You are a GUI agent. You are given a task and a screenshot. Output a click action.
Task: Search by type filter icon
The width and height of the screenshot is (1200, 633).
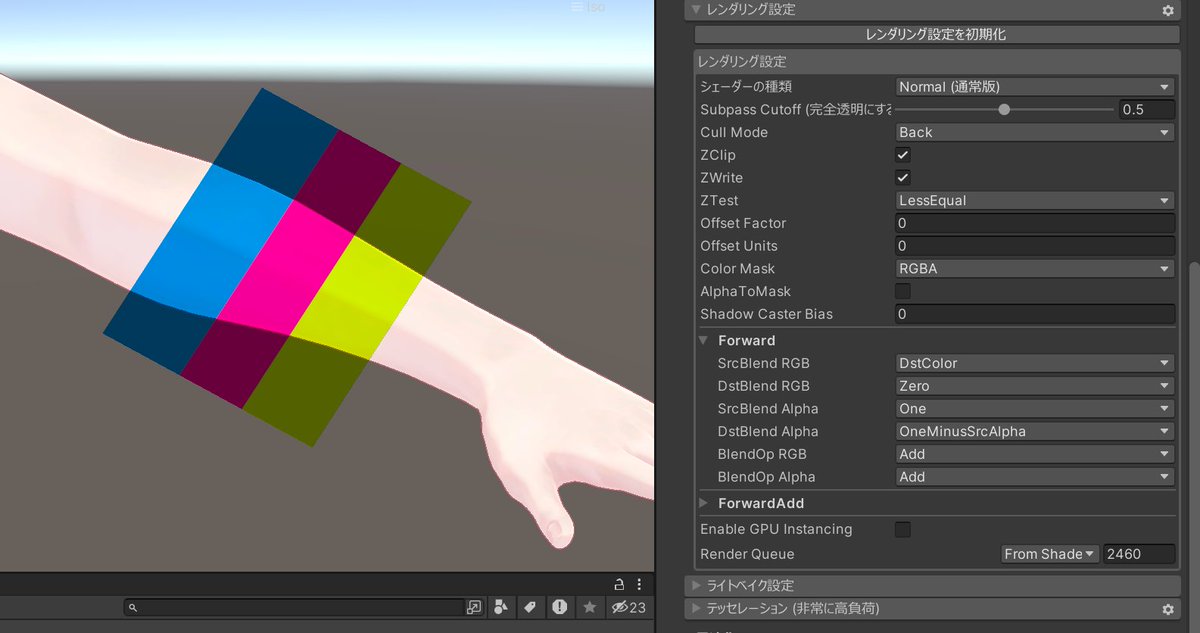500,607
